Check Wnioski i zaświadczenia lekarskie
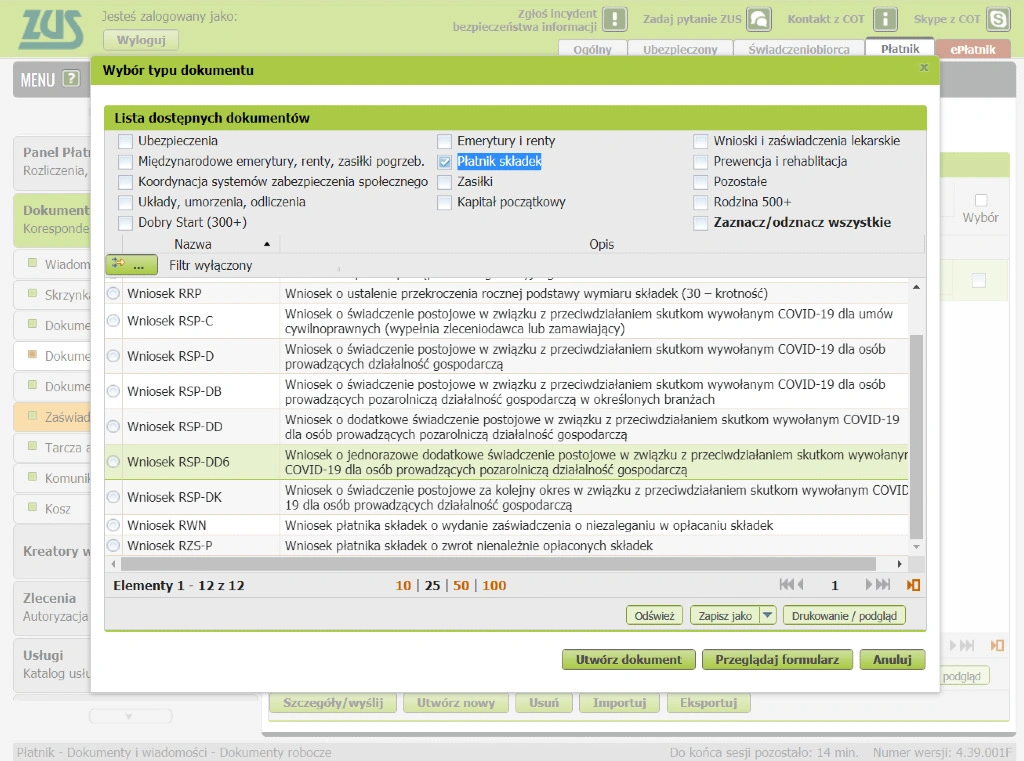This screenshot has height=761, width=1024. tap(700, 141)
